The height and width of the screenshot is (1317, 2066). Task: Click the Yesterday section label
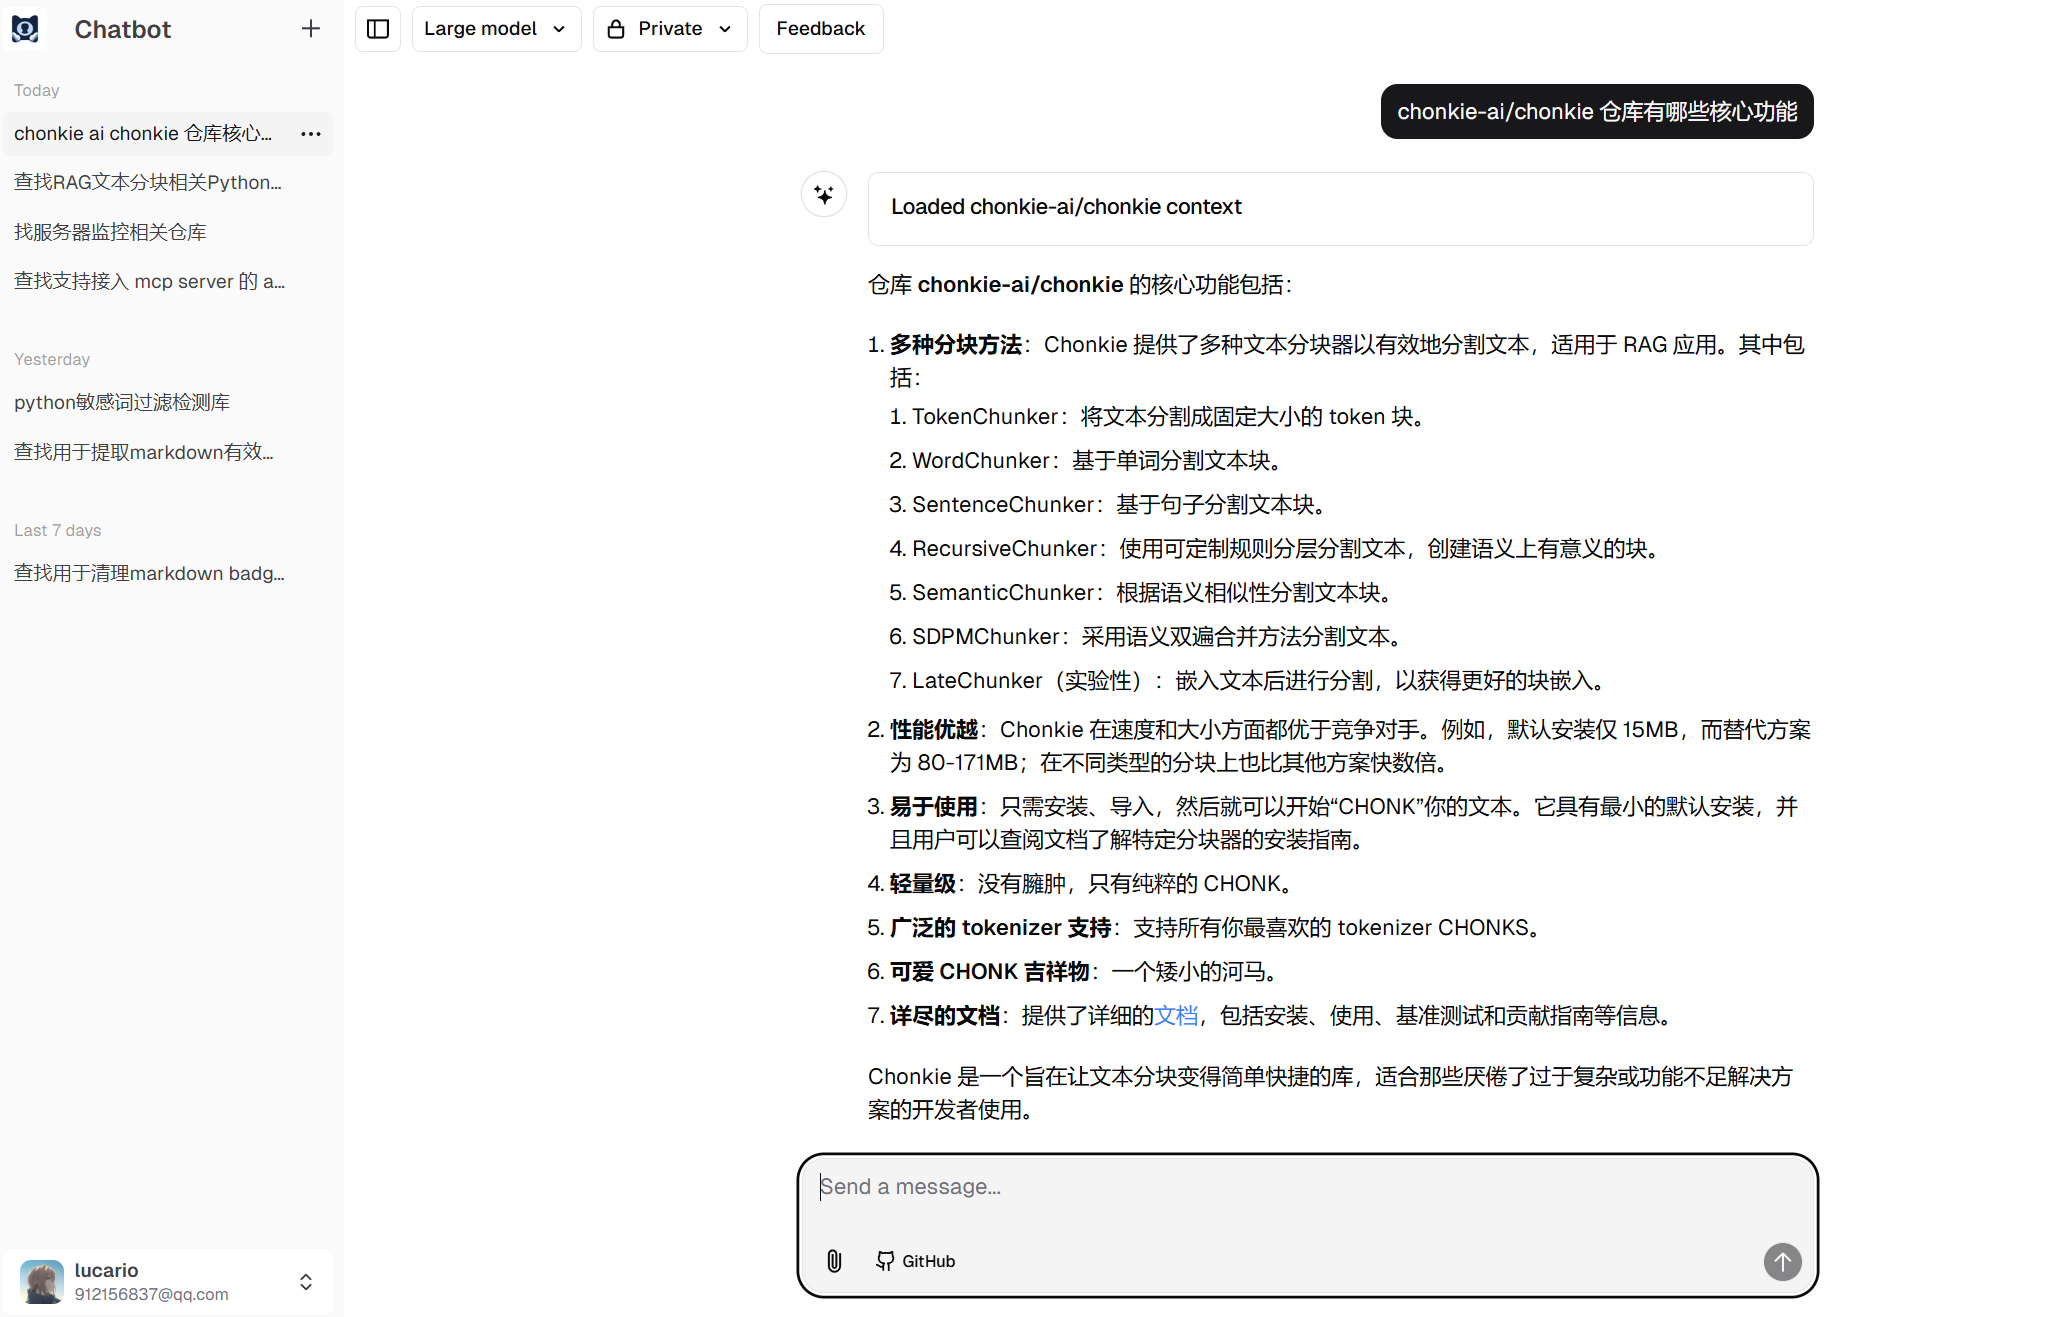(52, 359)
